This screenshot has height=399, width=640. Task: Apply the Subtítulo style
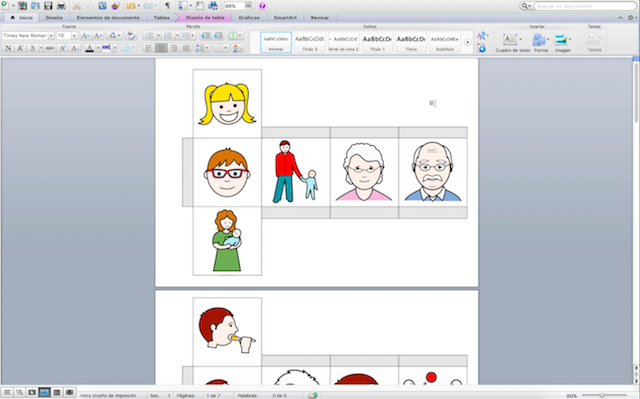445,42
